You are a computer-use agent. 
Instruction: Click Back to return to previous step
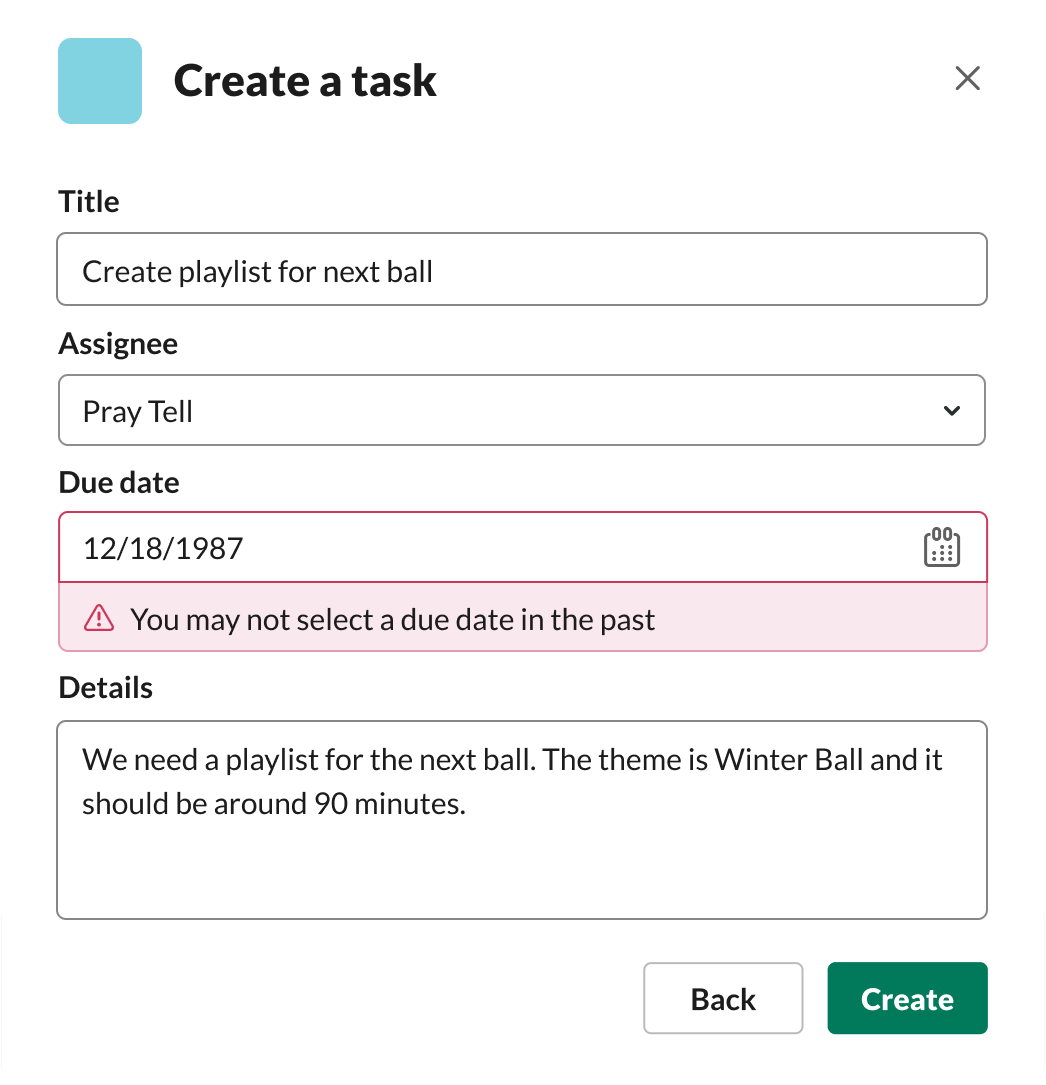click(x=722, y=998)
